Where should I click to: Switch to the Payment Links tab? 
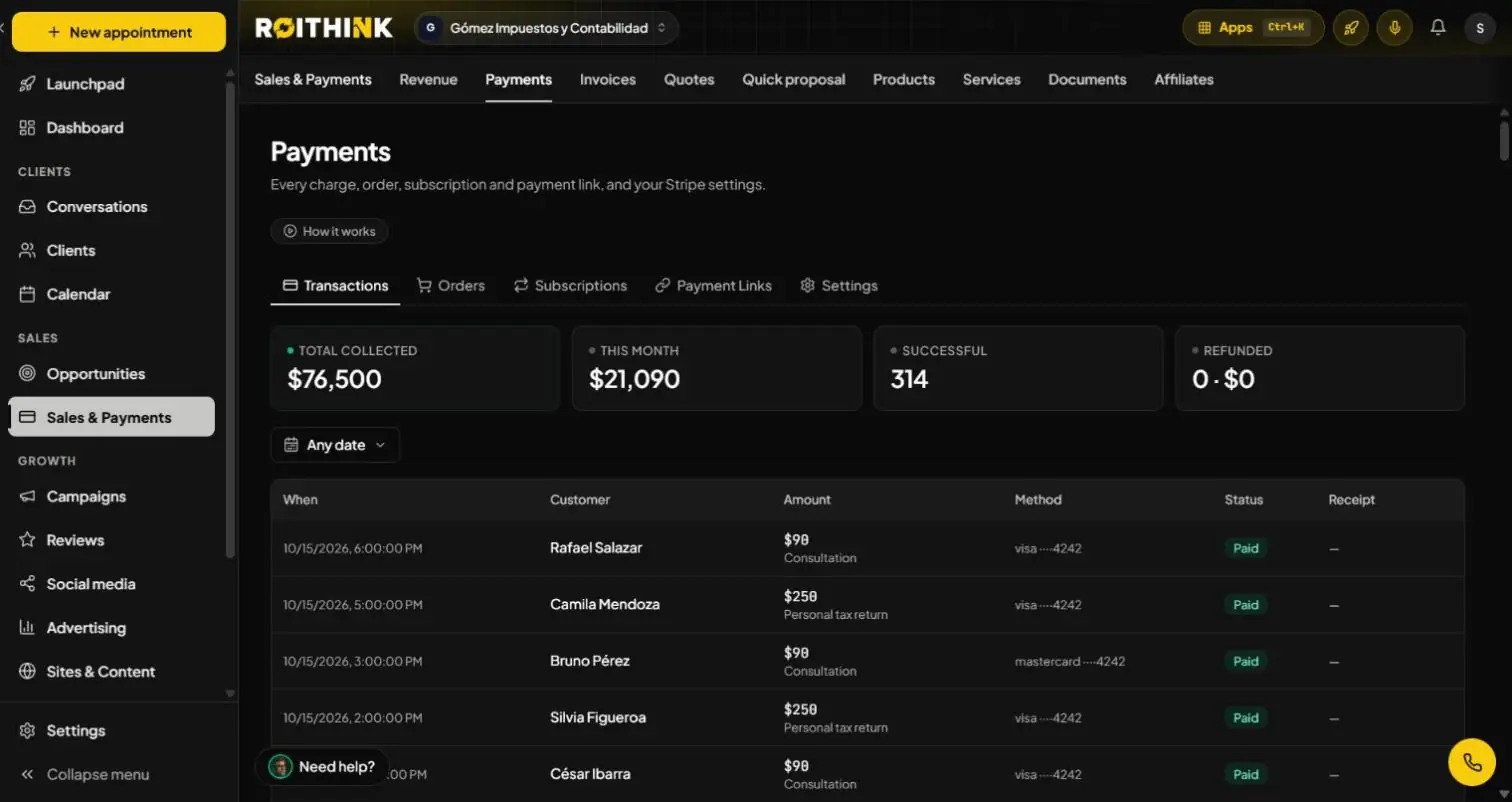[714, 286]
